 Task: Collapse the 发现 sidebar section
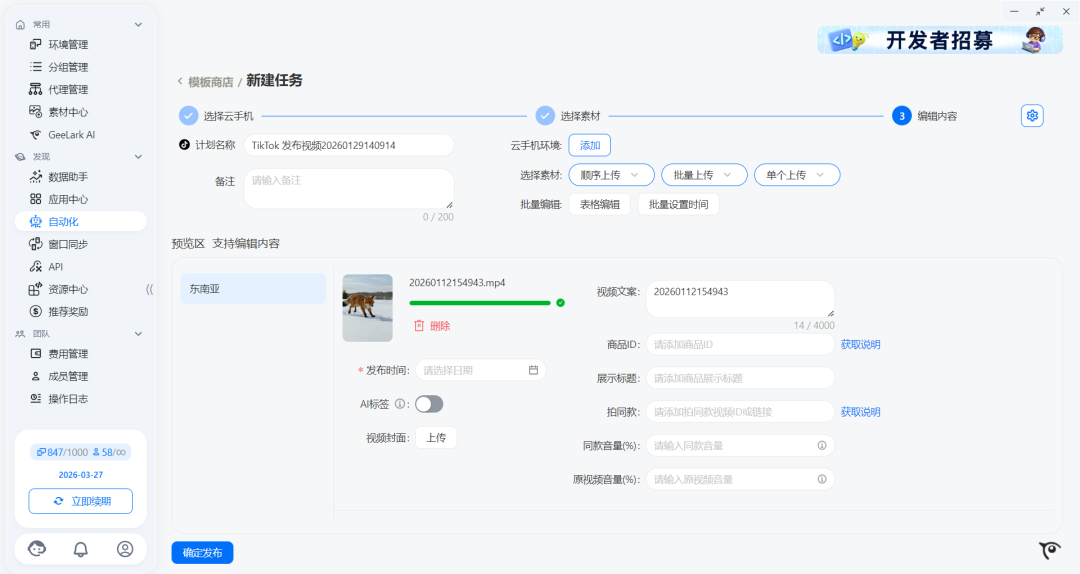138,157
